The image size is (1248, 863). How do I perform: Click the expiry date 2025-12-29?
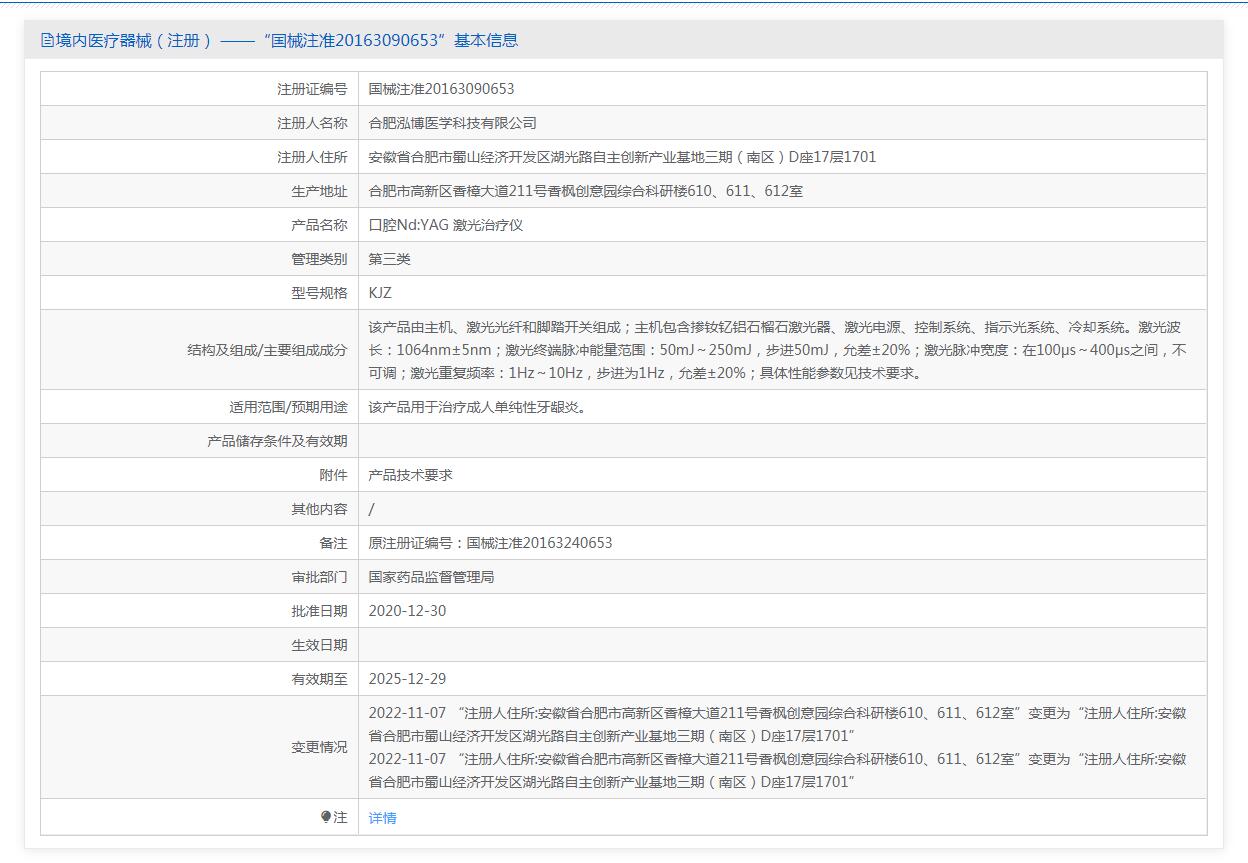(407, 679)
